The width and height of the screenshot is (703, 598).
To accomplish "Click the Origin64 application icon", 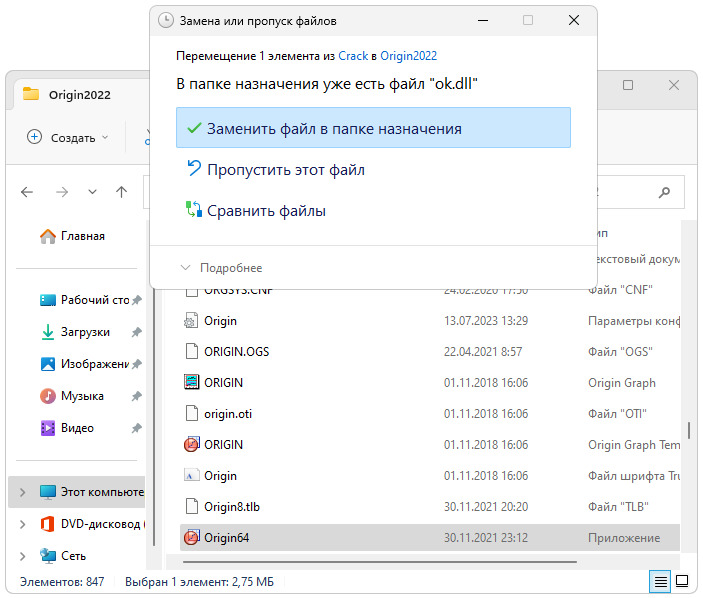I will tap(191, 537).
